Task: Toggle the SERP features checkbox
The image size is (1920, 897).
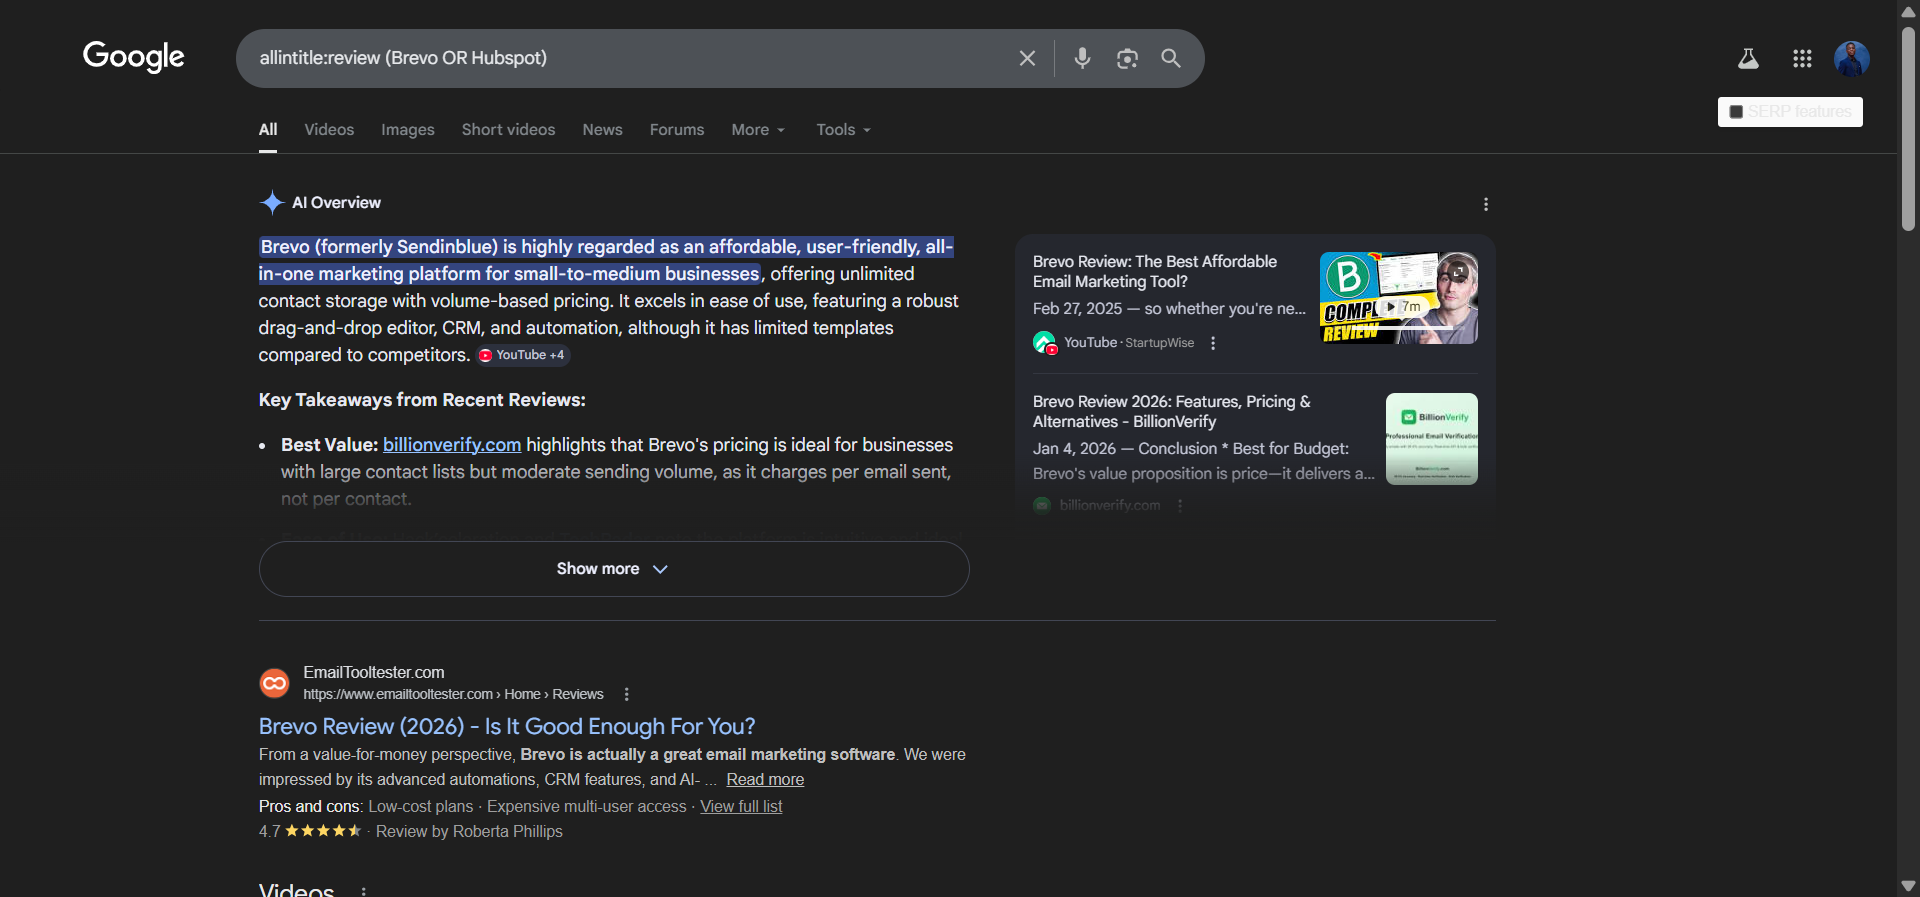Action: (1736, 112)
